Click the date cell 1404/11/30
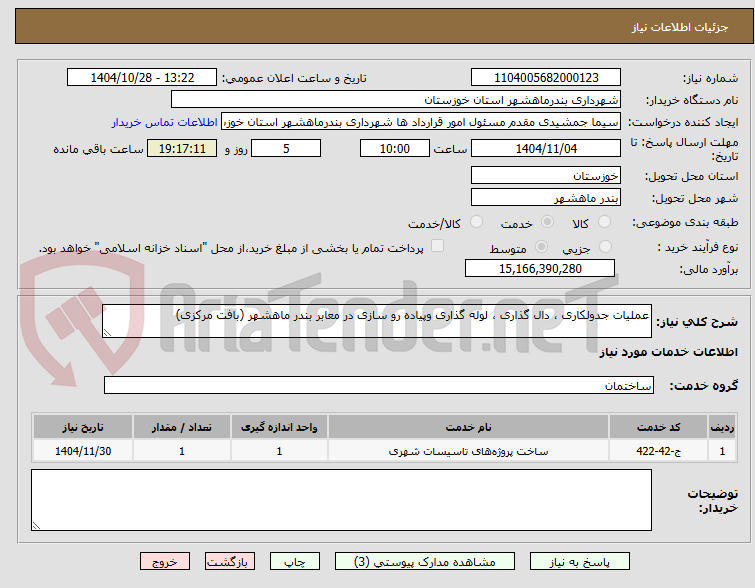The width and height of the screenshot is (755, 588). coord(83,451)
